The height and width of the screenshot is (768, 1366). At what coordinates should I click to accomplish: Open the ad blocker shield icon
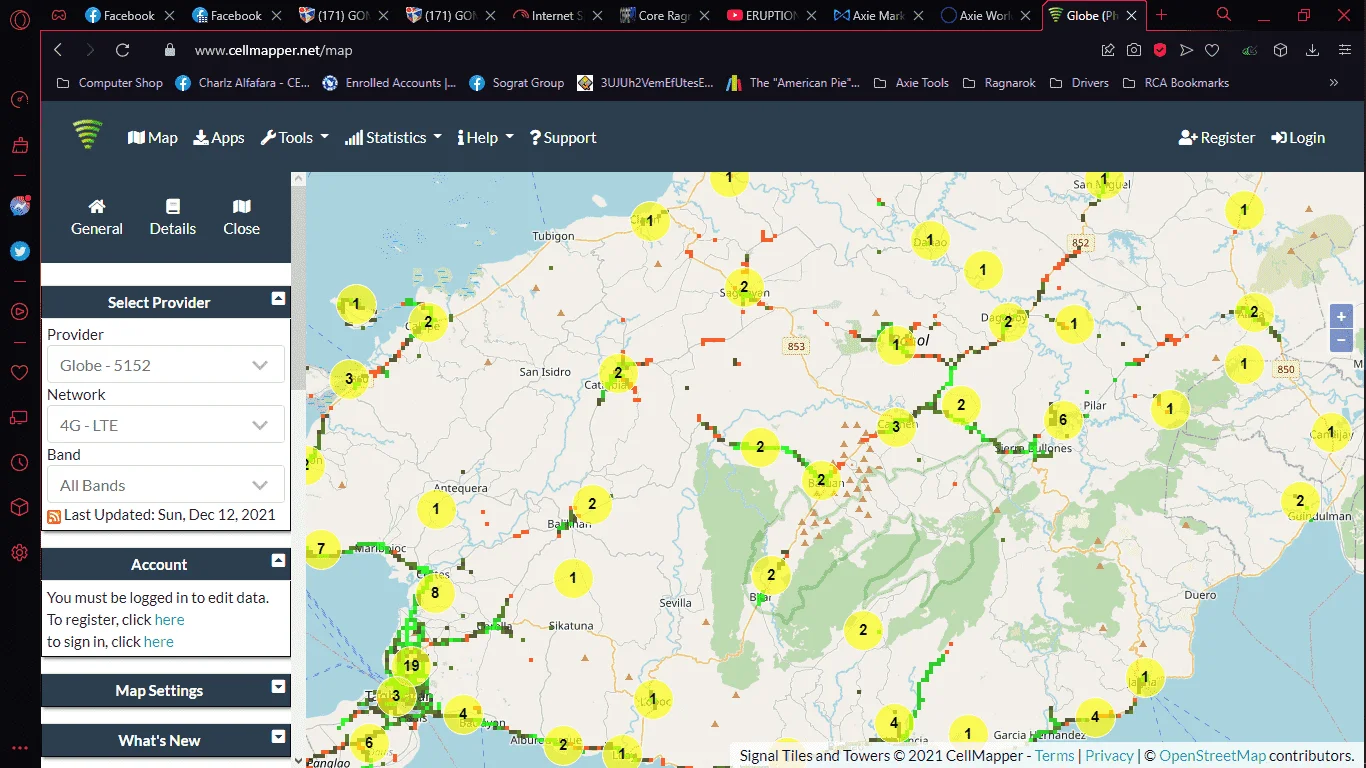1160,50
